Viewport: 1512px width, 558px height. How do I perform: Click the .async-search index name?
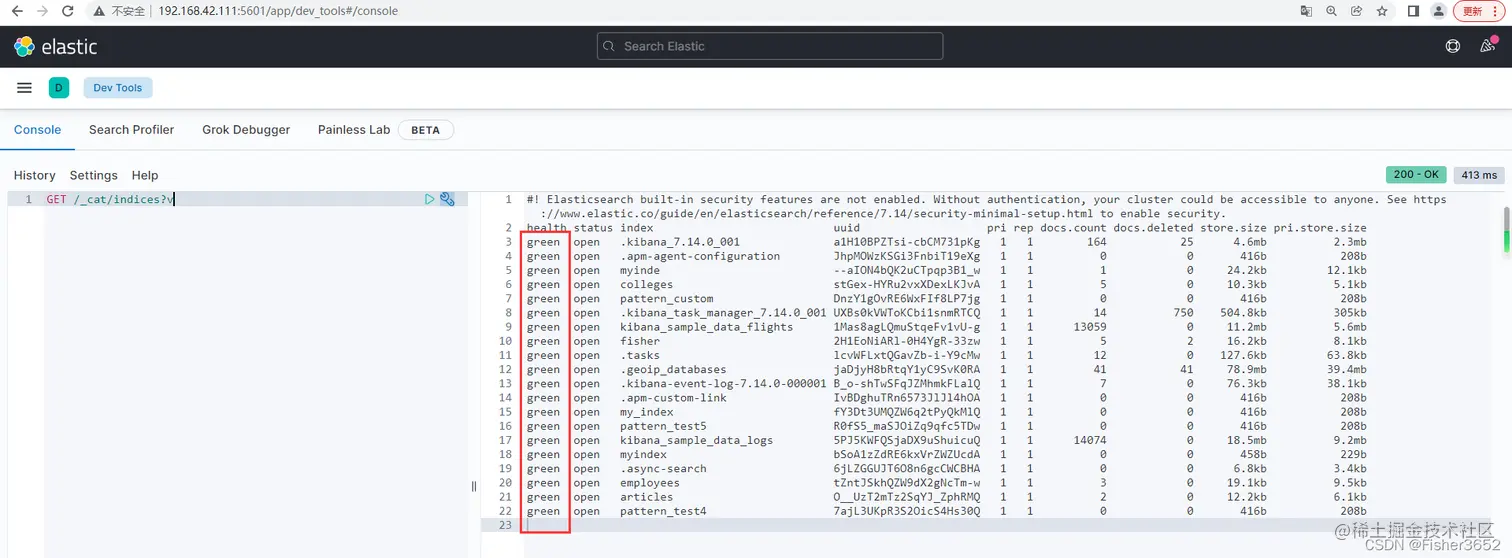click(663, 469)
